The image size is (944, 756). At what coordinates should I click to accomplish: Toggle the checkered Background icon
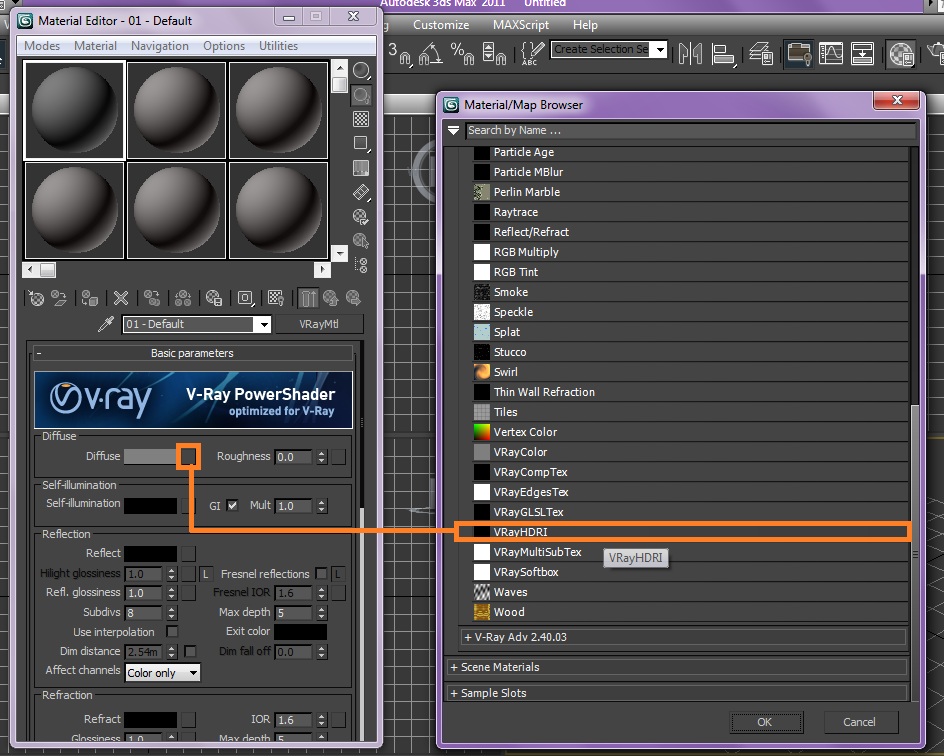pos(361,119)
